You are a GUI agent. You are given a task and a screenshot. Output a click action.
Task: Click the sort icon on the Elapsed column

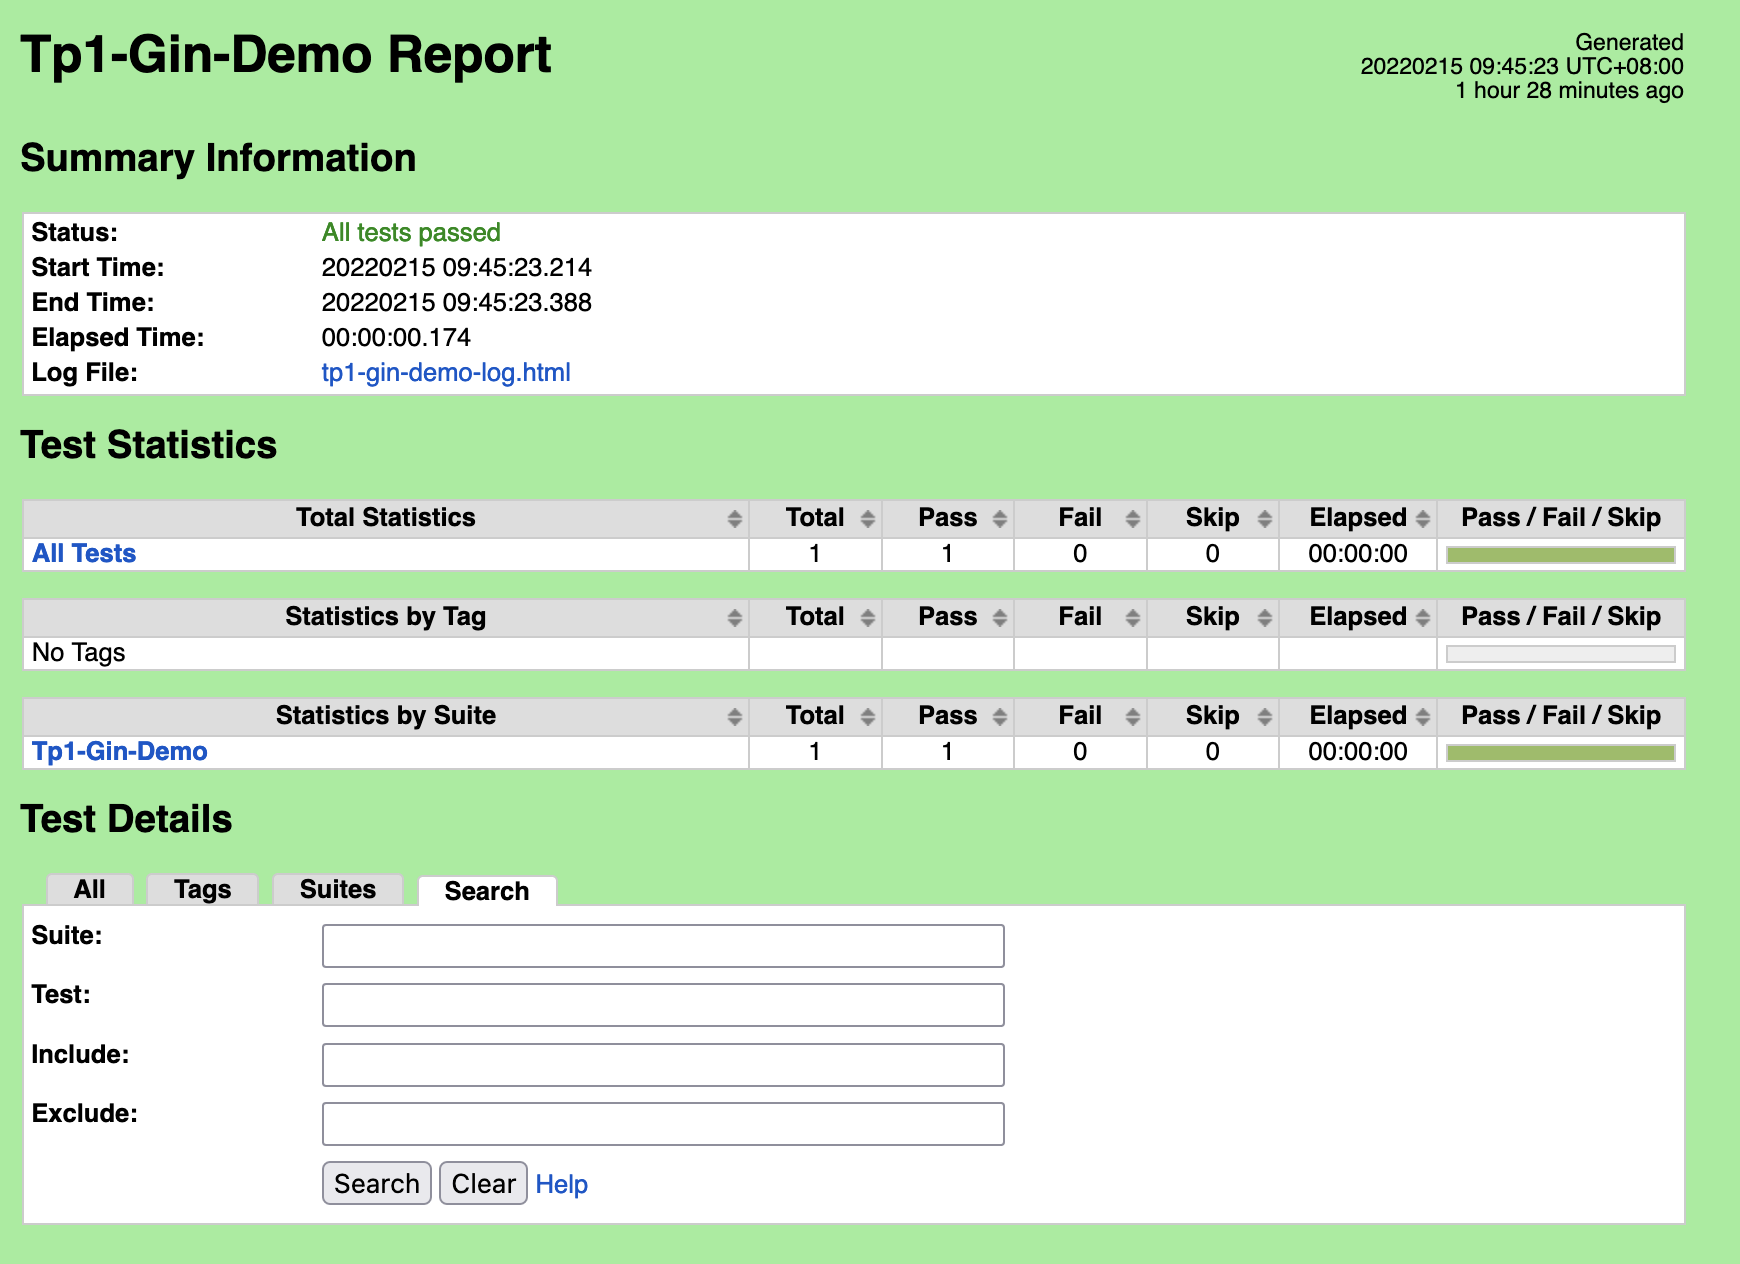[x=1424, y=518]
